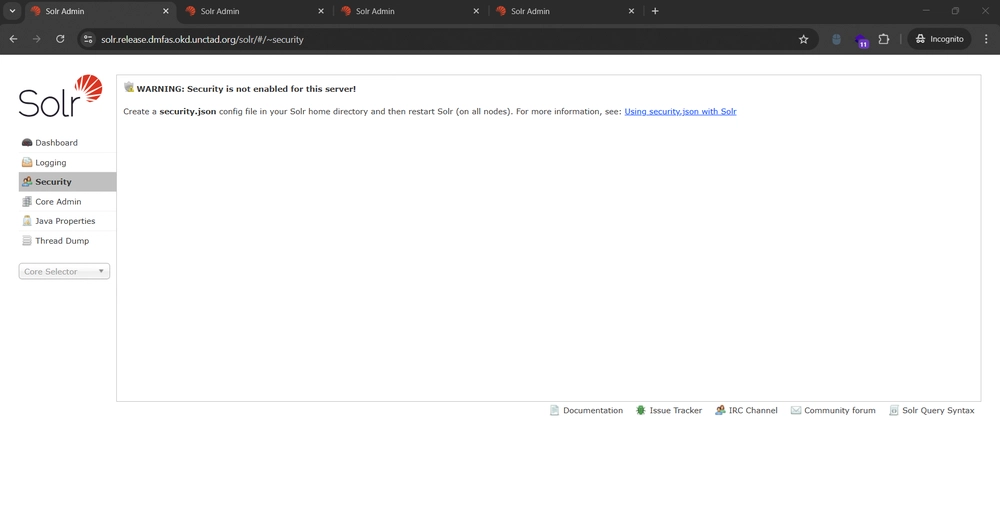Go back to previous page
The width and height of the screenshot is (1000, 528).
tap(13, 39)
